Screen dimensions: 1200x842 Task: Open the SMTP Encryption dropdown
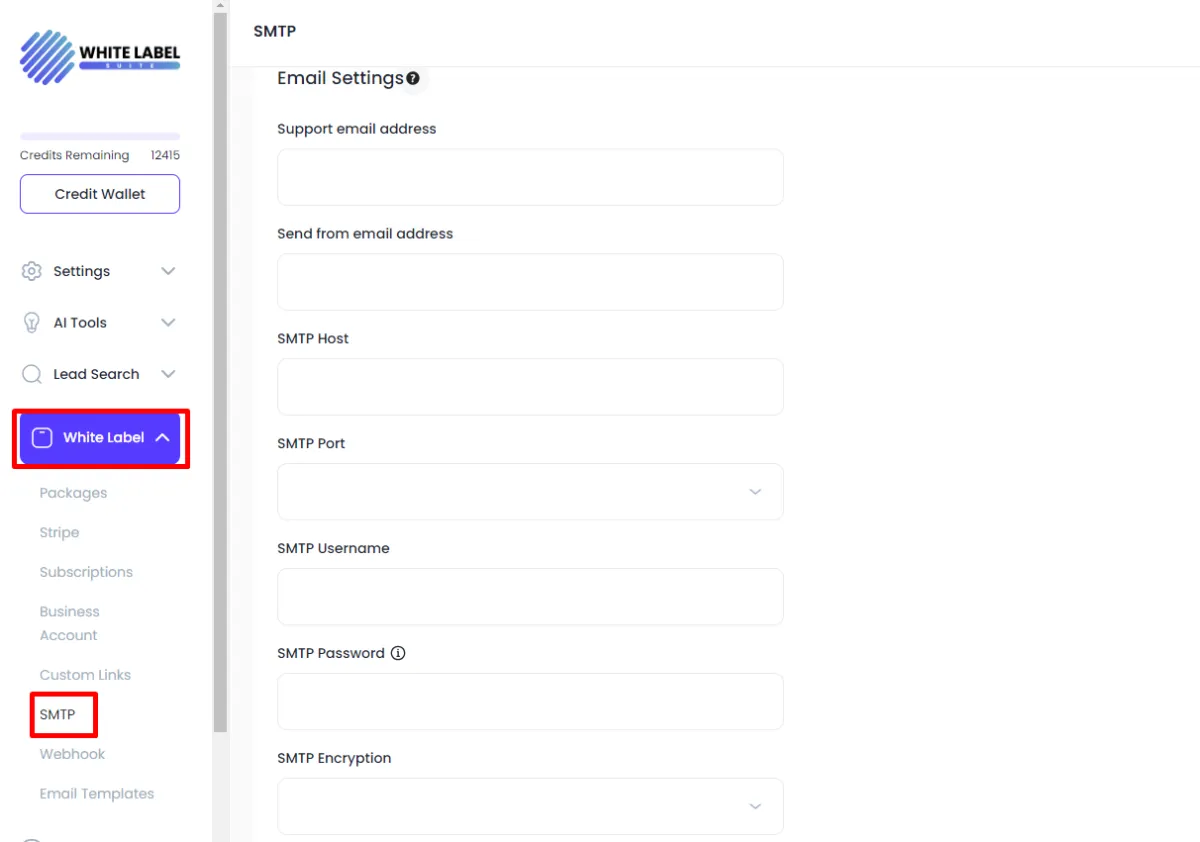(530, 806)
